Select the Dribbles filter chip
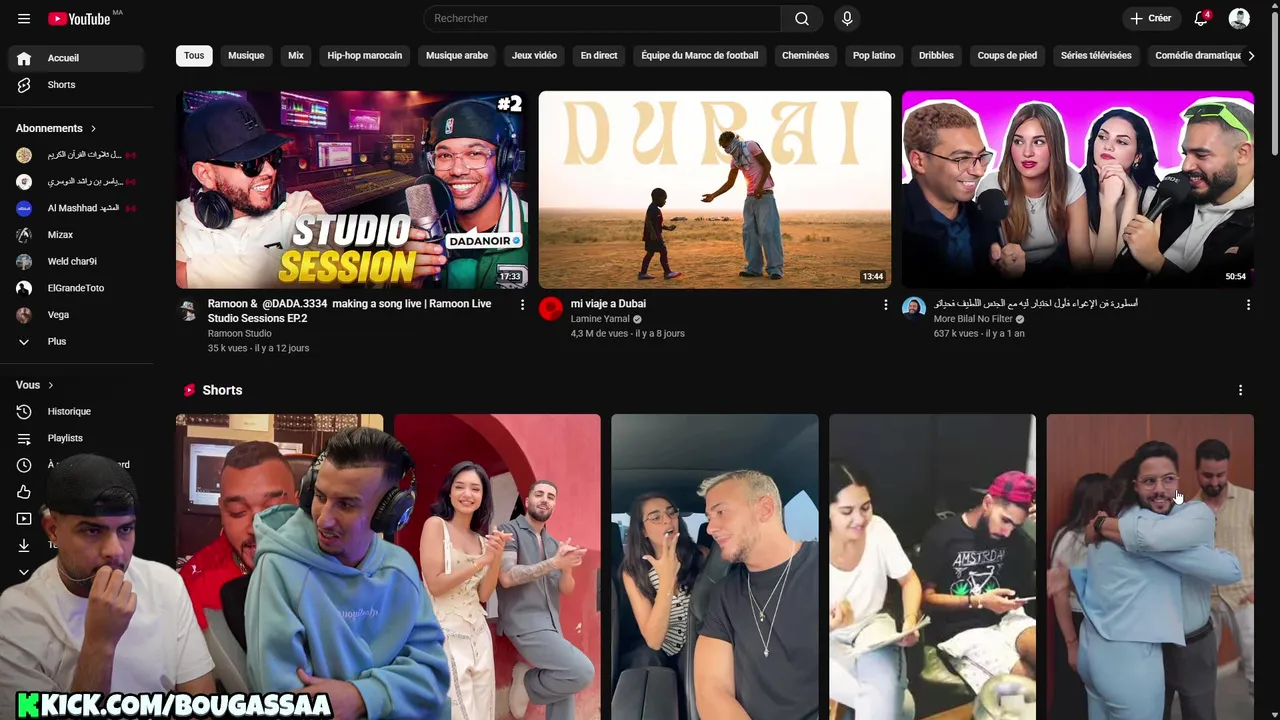 (936, 56)
